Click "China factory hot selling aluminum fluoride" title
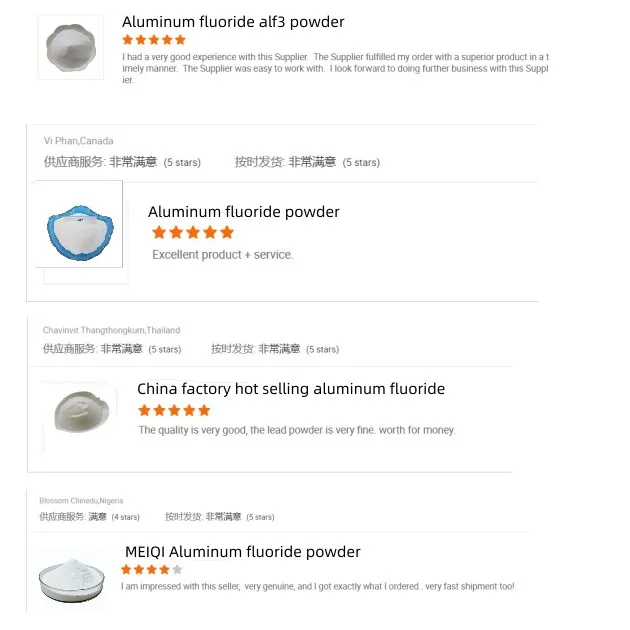The height and width of the screenshot is (630, 630). [291, 389]
